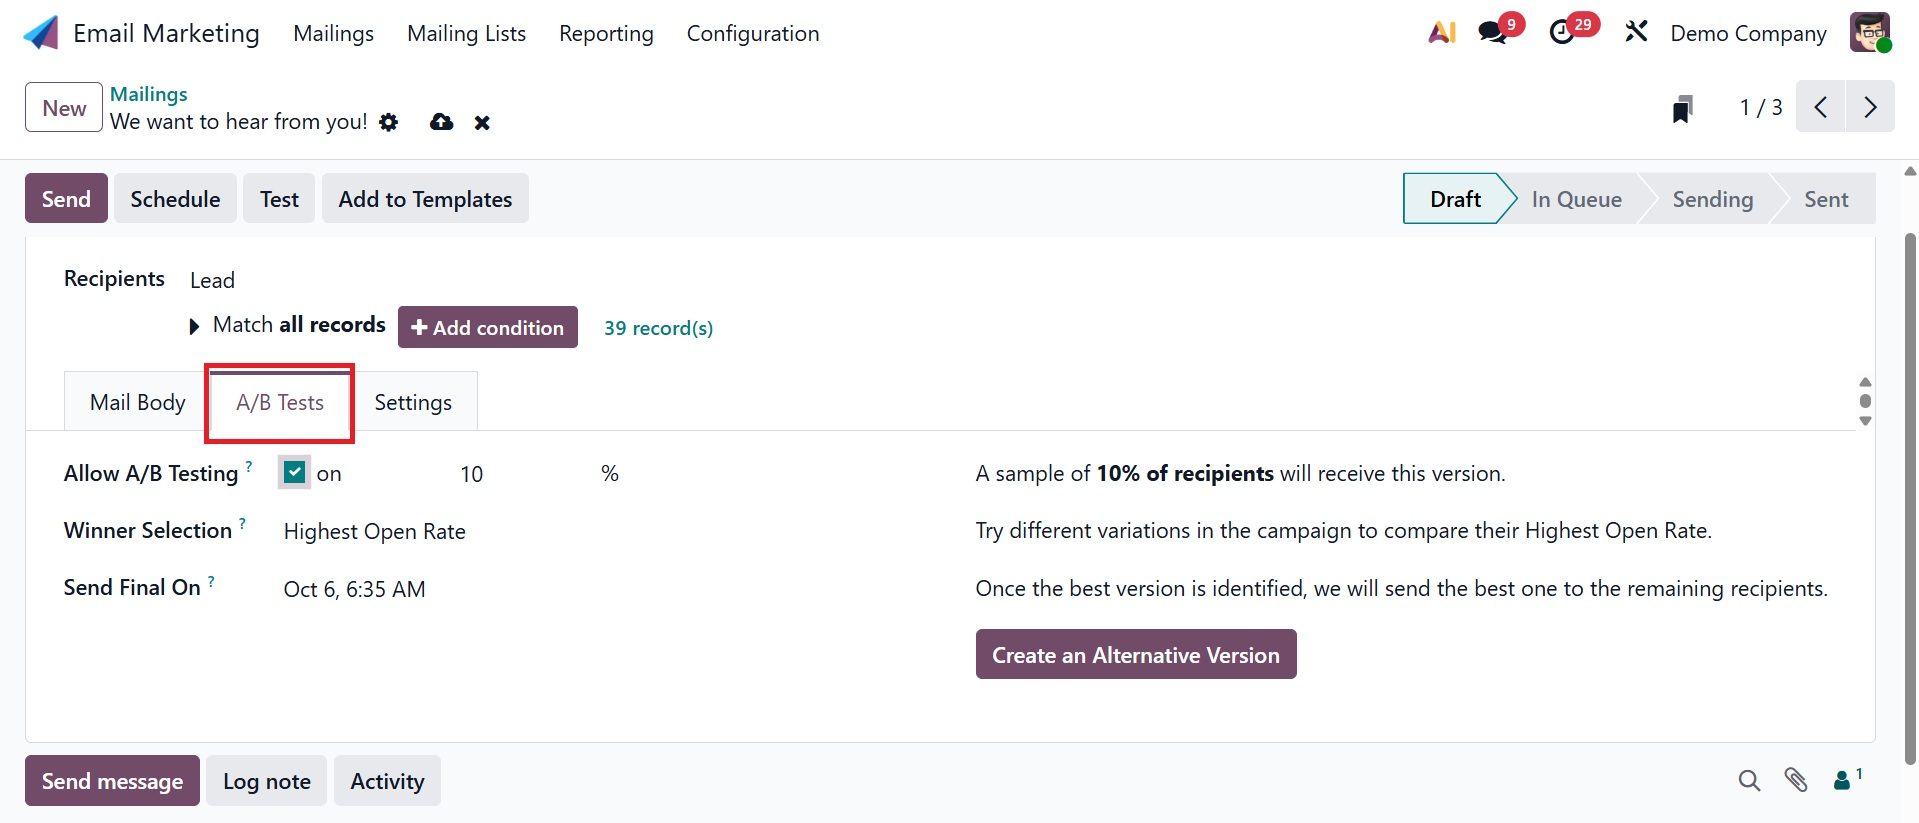The width and height of the screenshot is (1919, 823).
Task: Open the 39 record(s) link
Action: click(658, 328)
